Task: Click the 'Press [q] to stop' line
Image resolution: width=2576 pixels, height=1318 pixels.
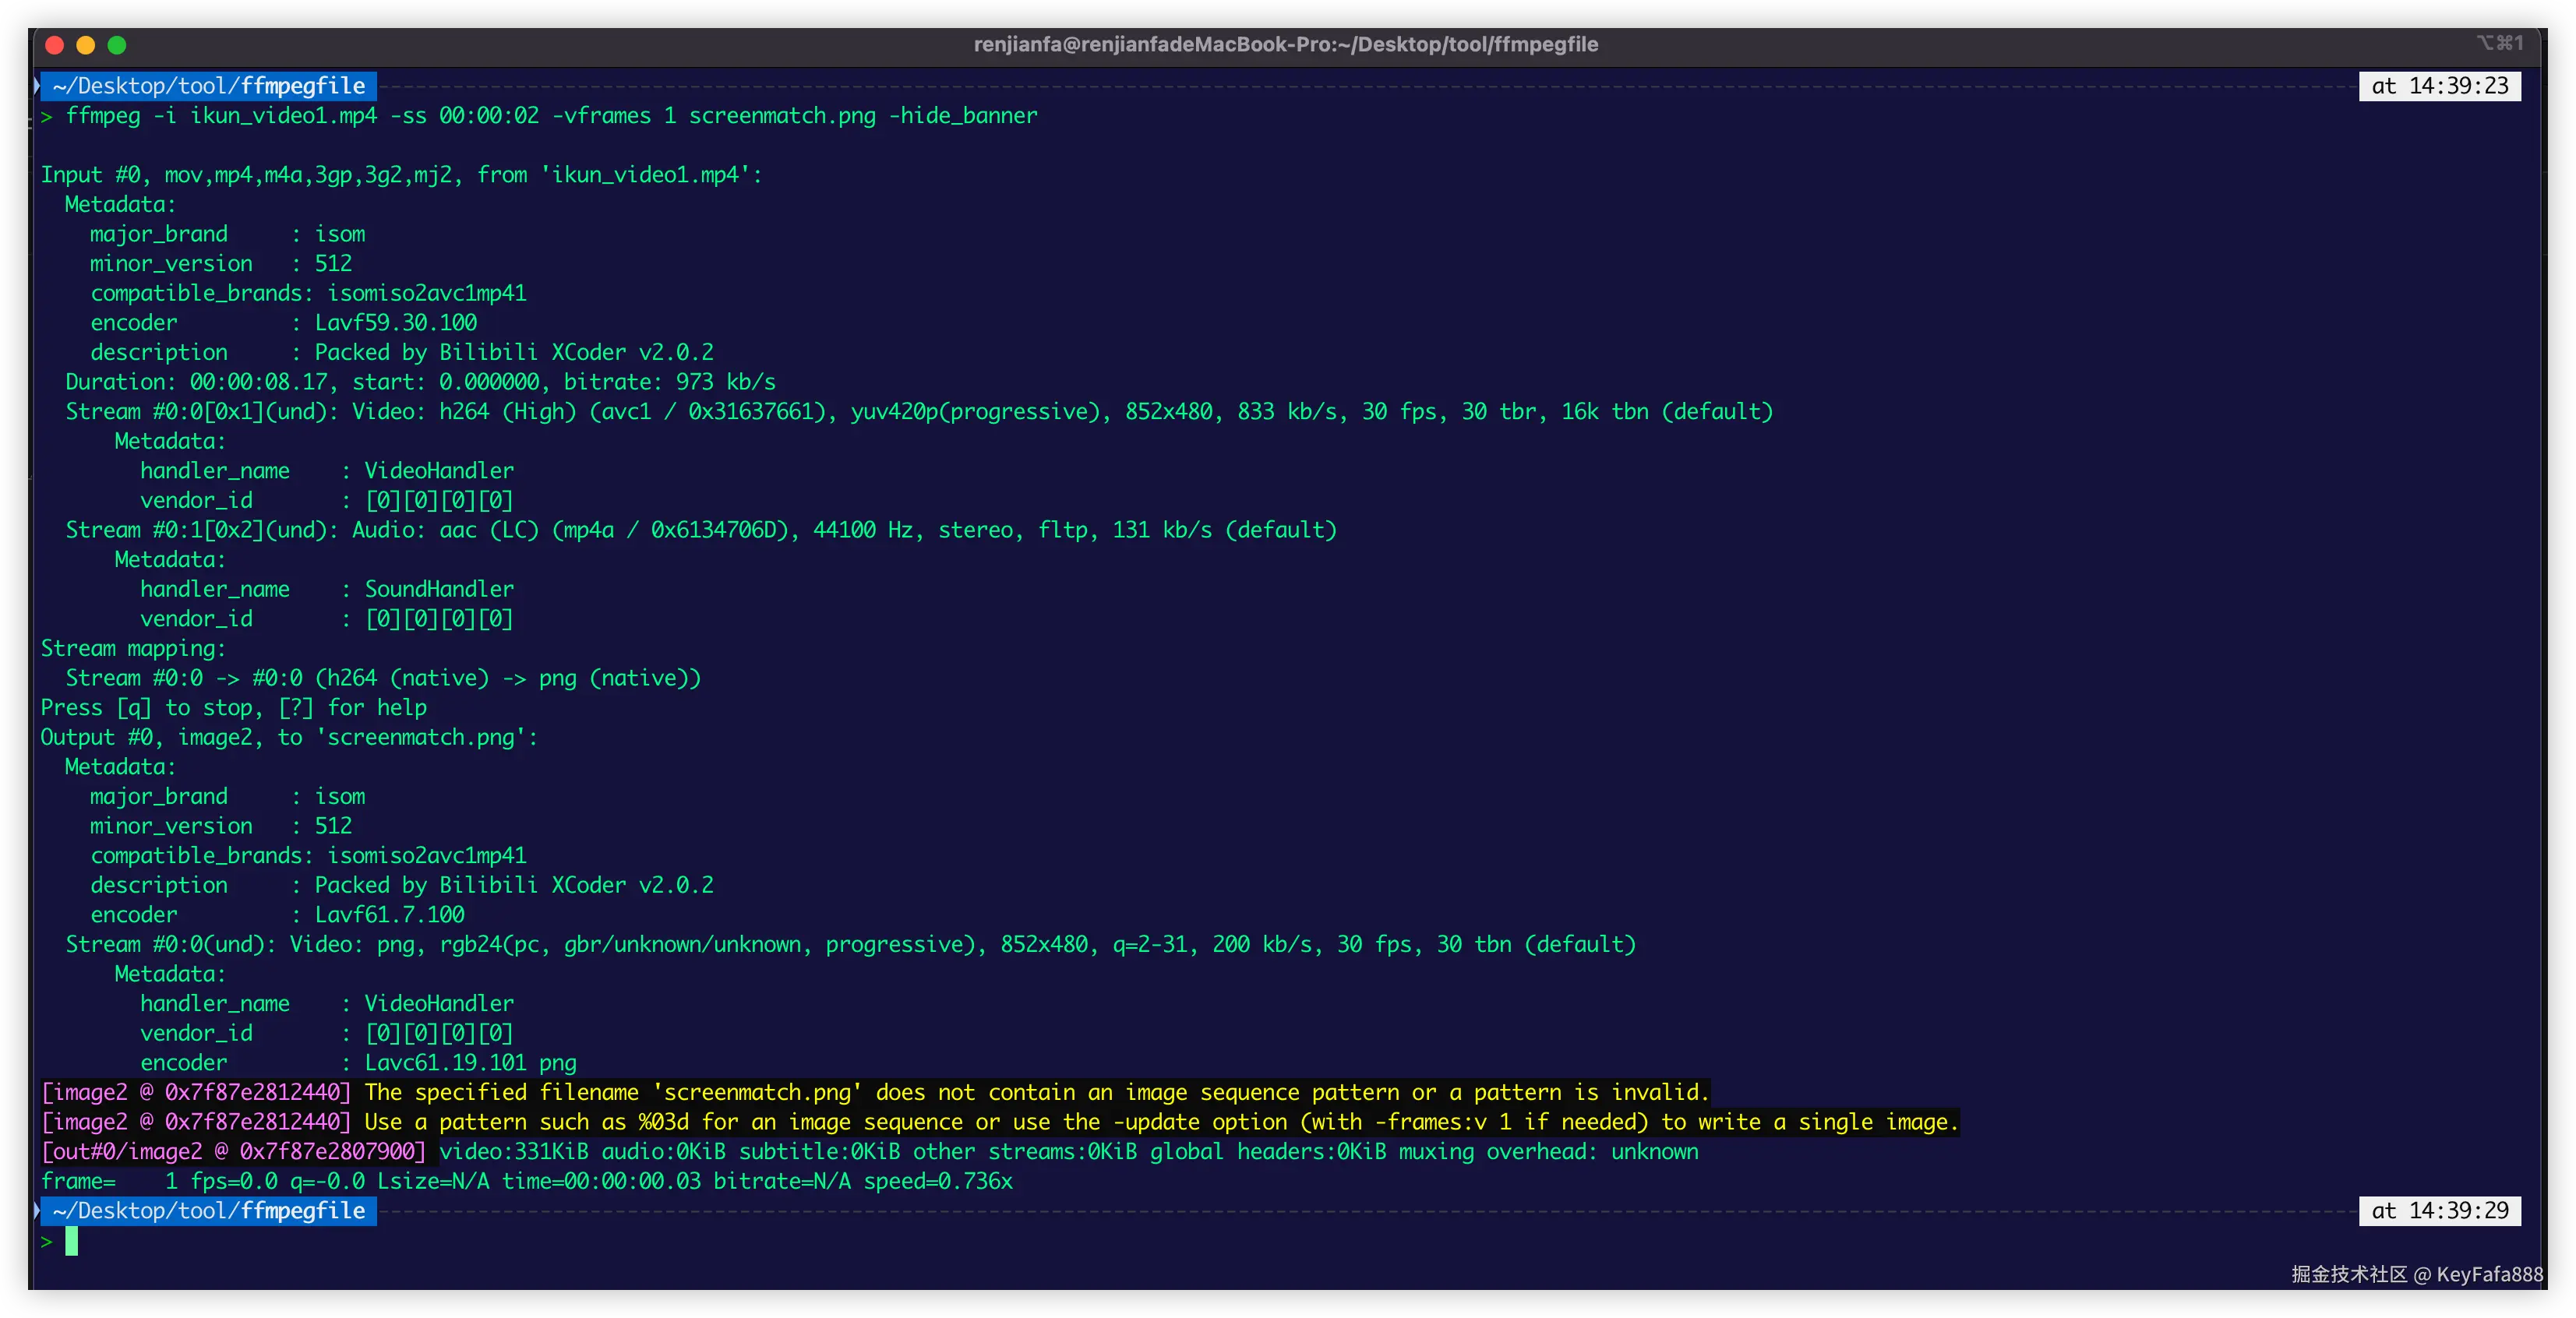Action: pos(233,708)
